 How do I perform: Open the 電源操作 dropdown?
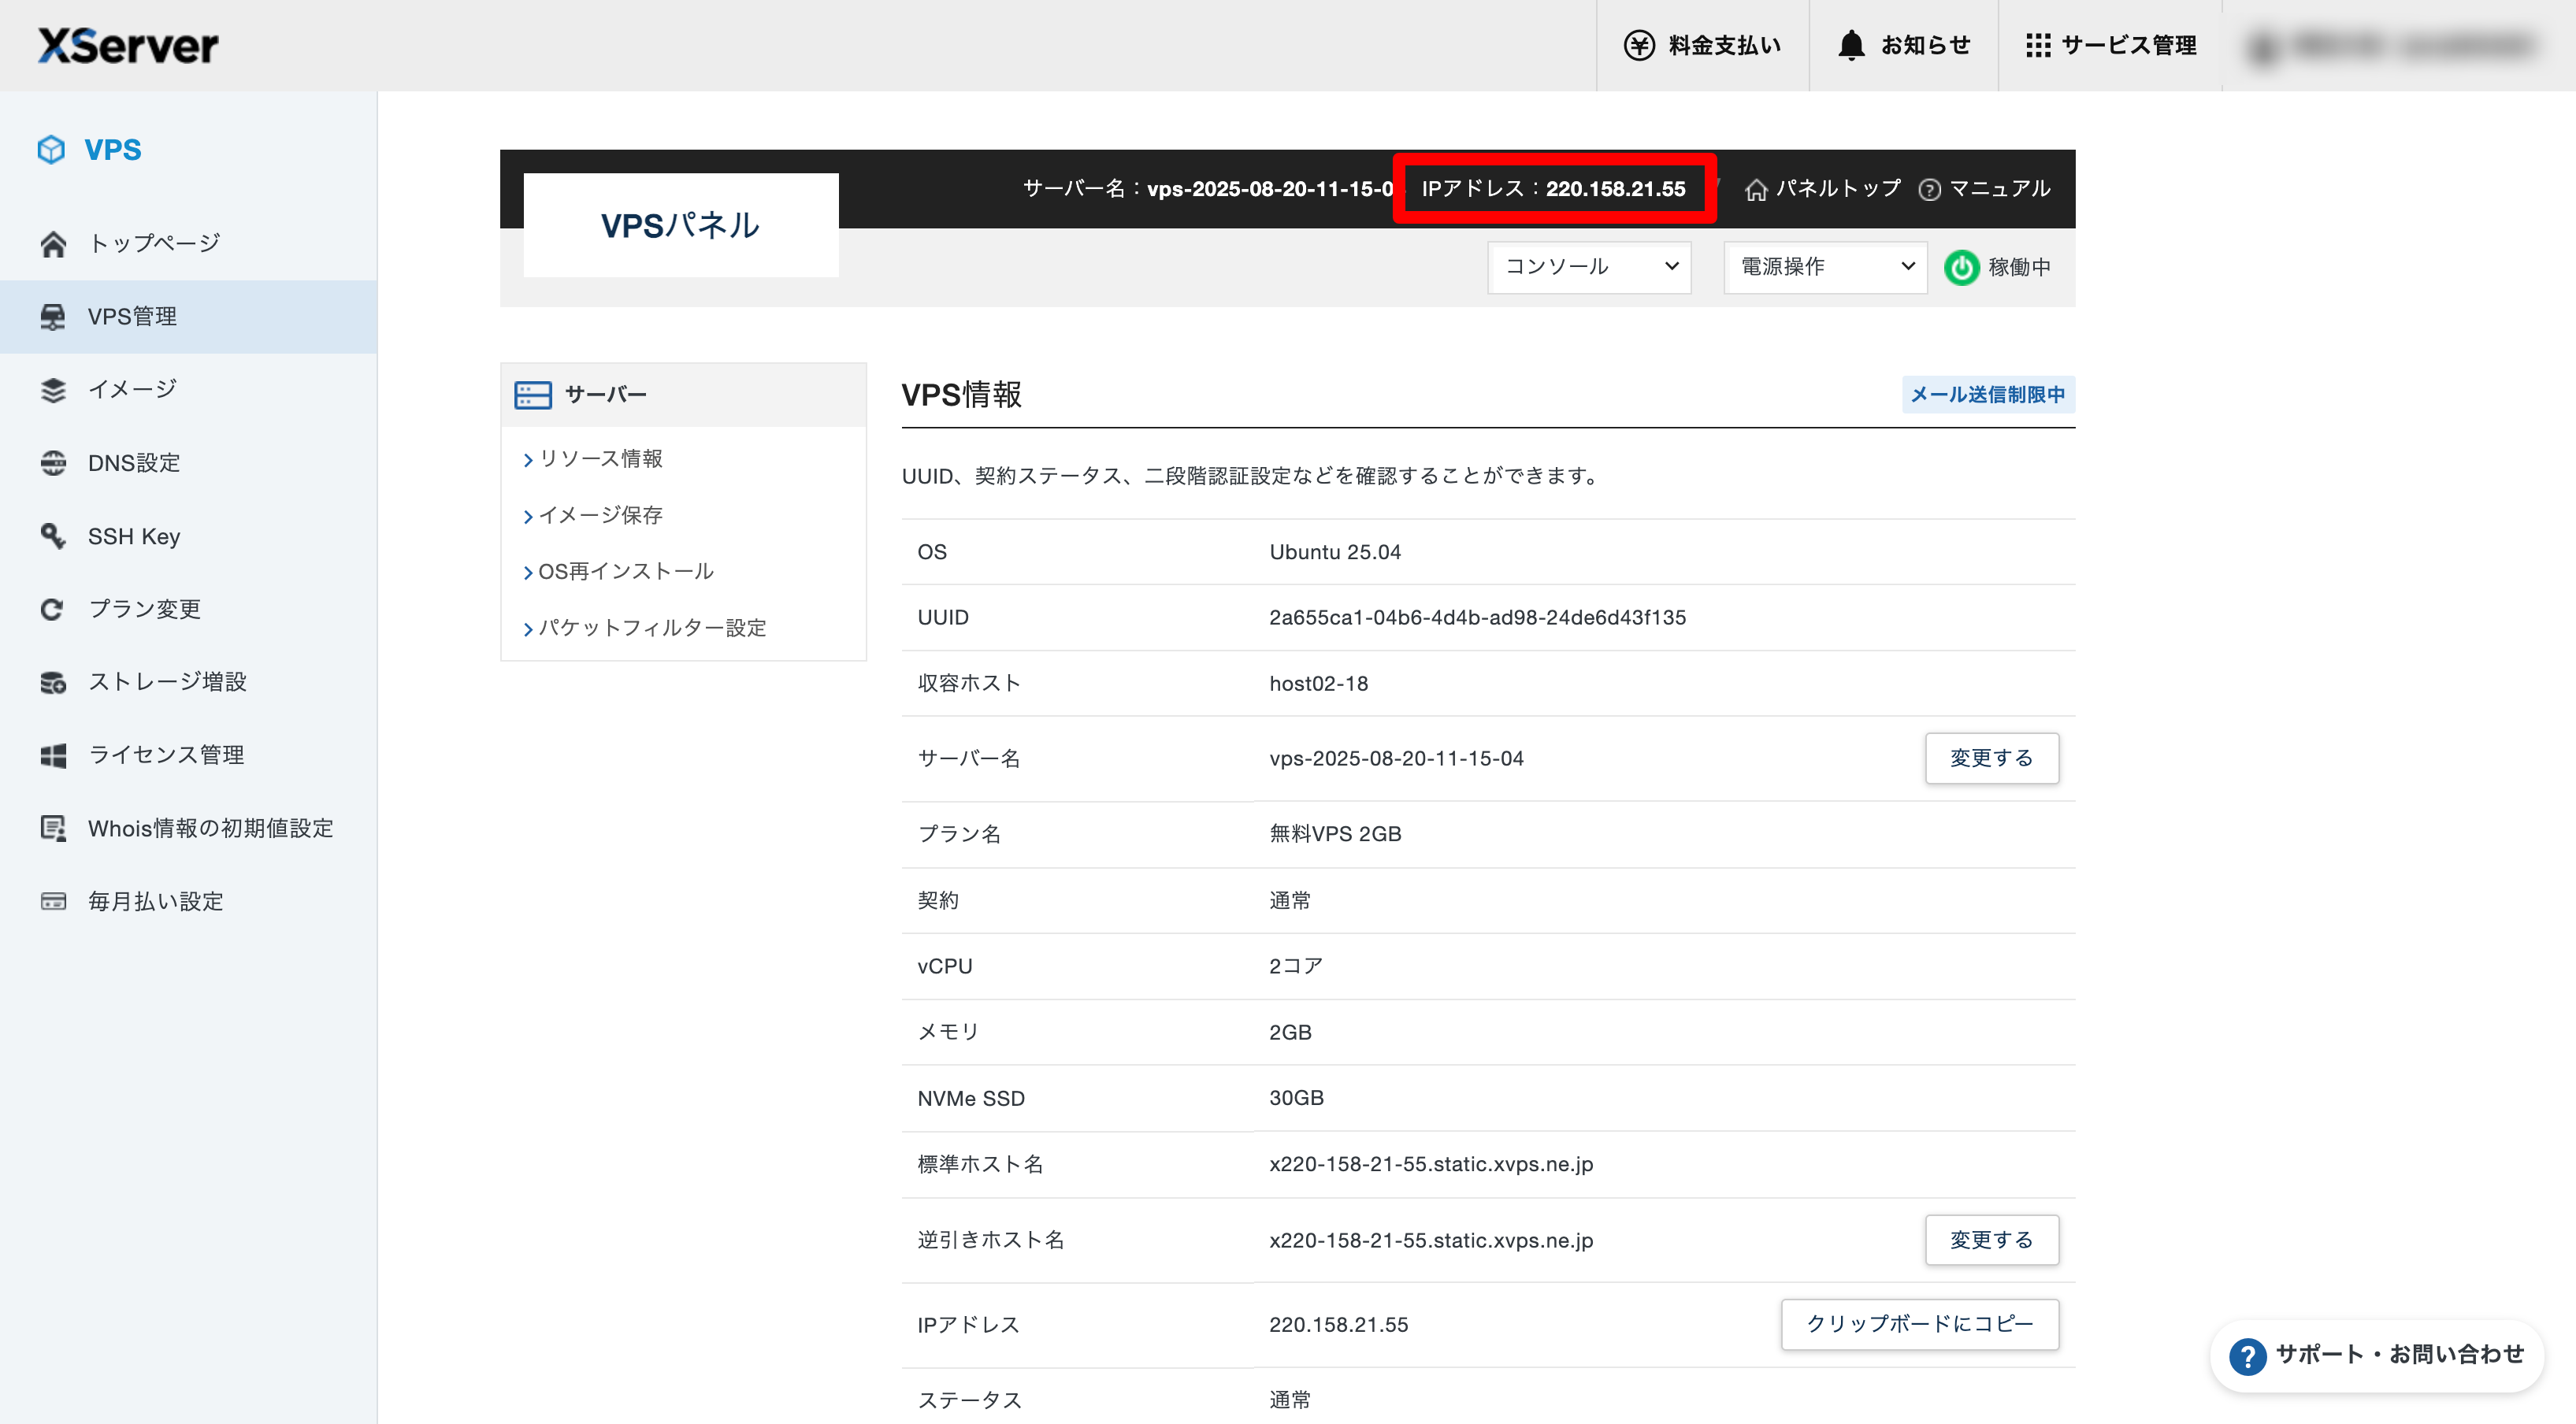pyautogui.click(x=1825, y=267)
